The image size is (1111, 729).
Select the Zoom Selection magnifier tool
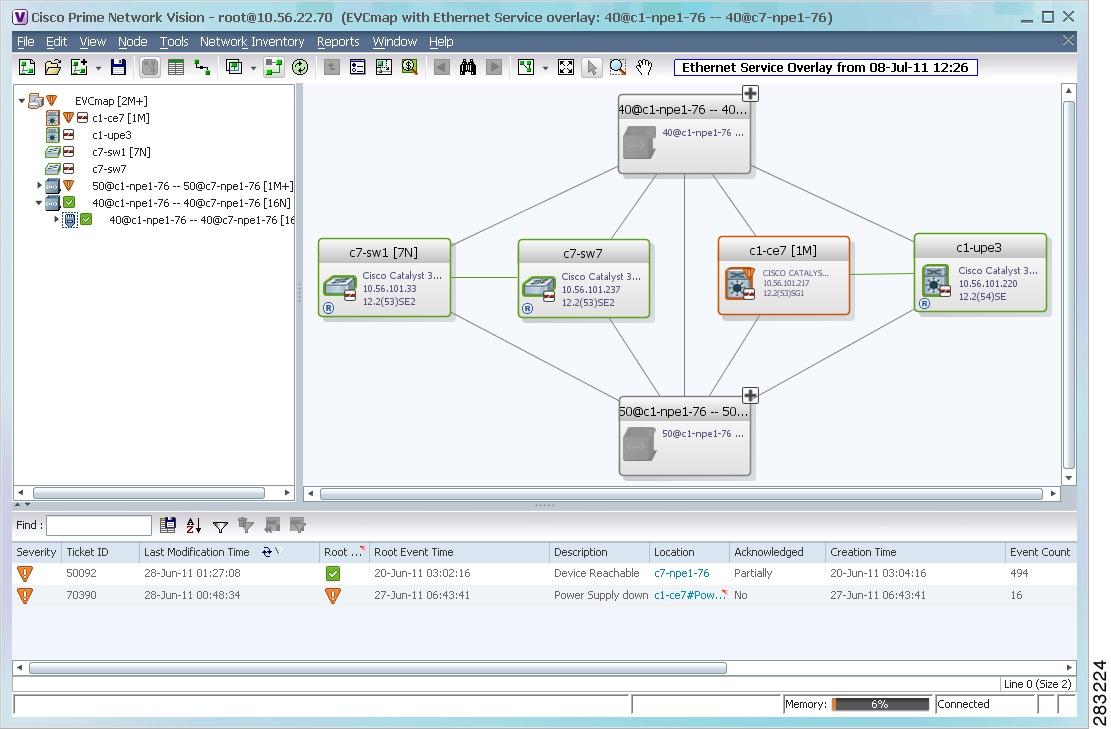click(618, 67)
